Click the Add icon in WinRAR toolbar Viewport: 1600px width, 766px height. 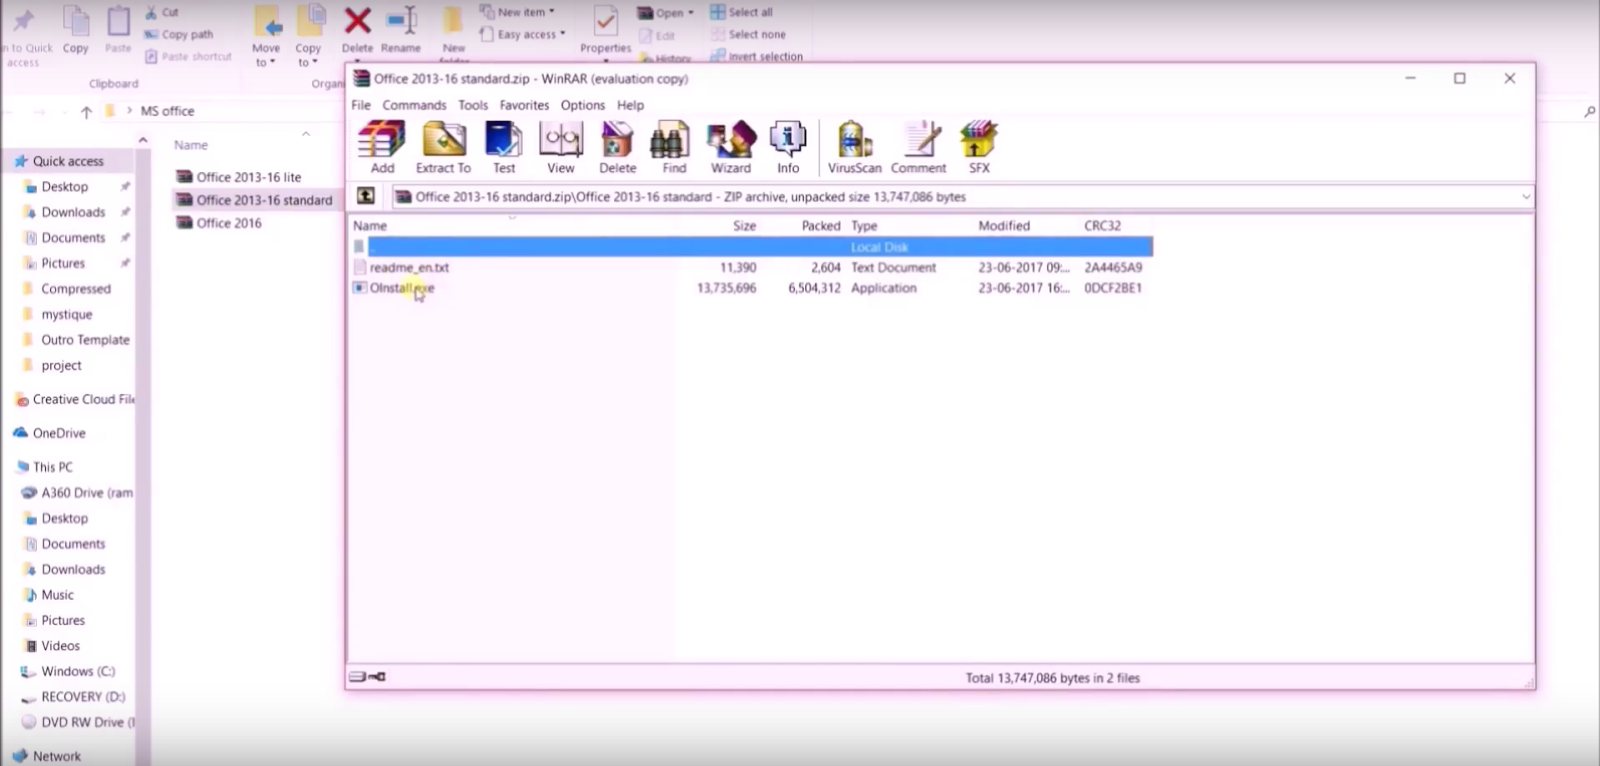pos(382,146)
